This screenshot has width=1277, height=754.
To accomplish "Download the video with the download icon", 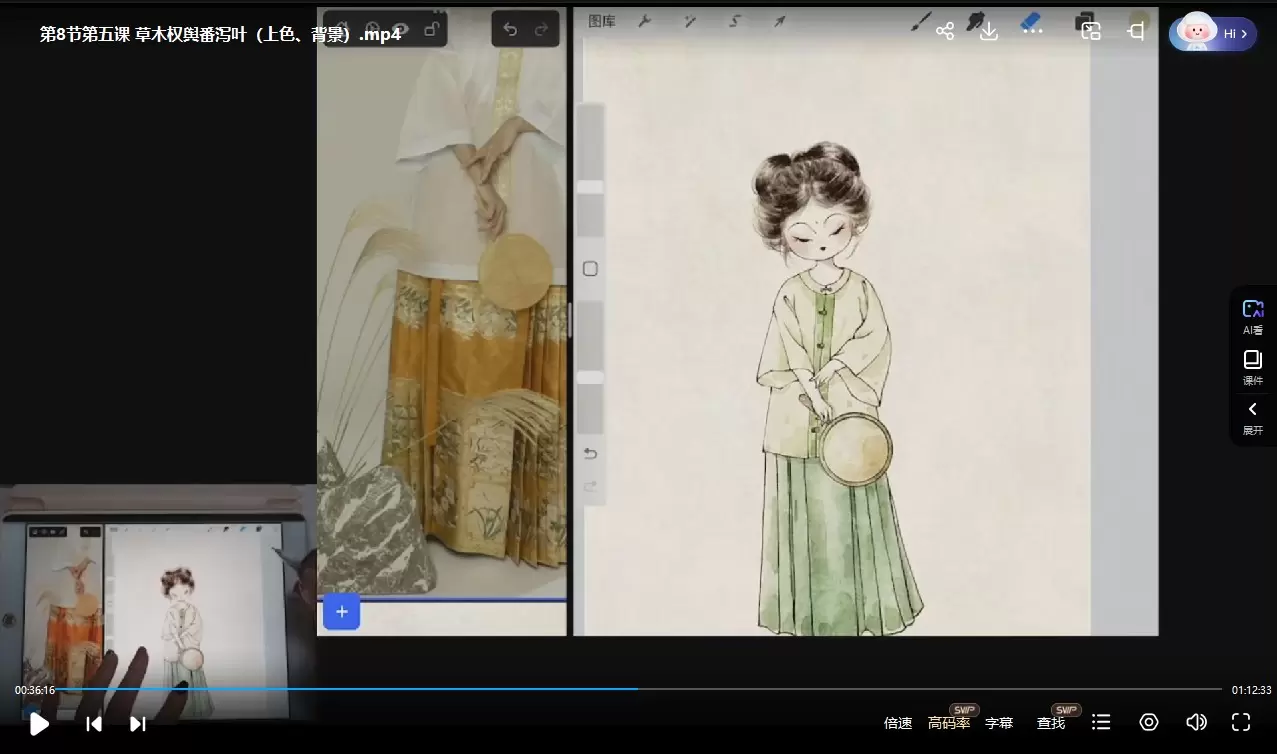I will (x=989, y=32).
